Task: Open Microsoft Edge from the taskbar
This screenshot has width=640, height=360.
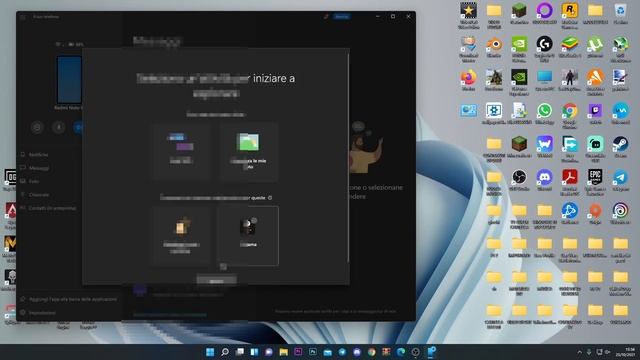Action: point(401,352)
